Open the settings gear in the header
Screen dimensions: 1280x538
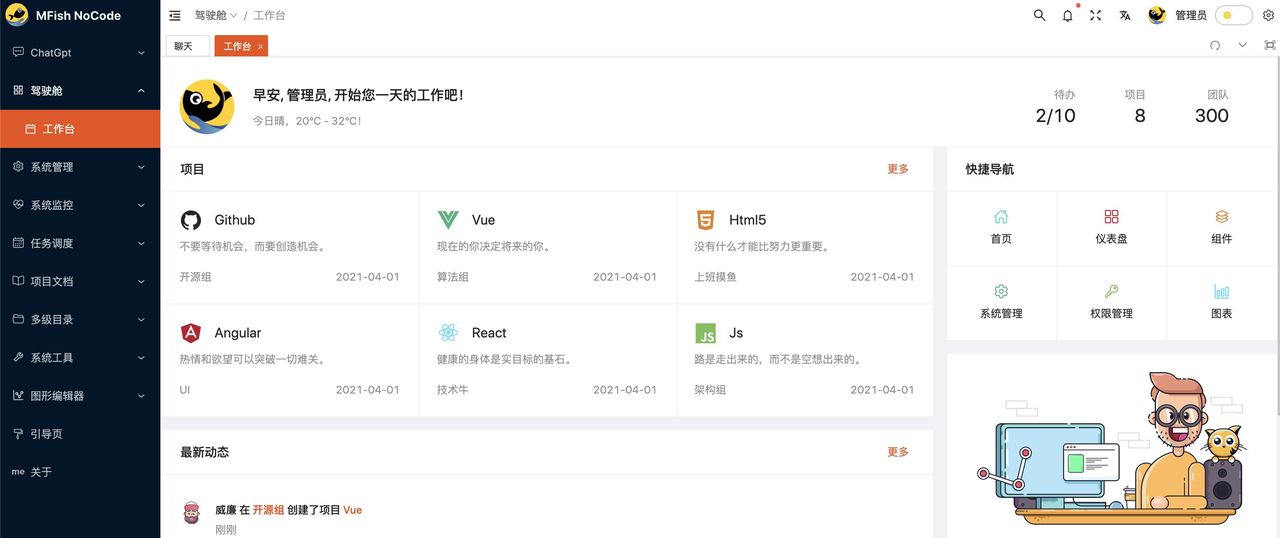(1268, 15)
